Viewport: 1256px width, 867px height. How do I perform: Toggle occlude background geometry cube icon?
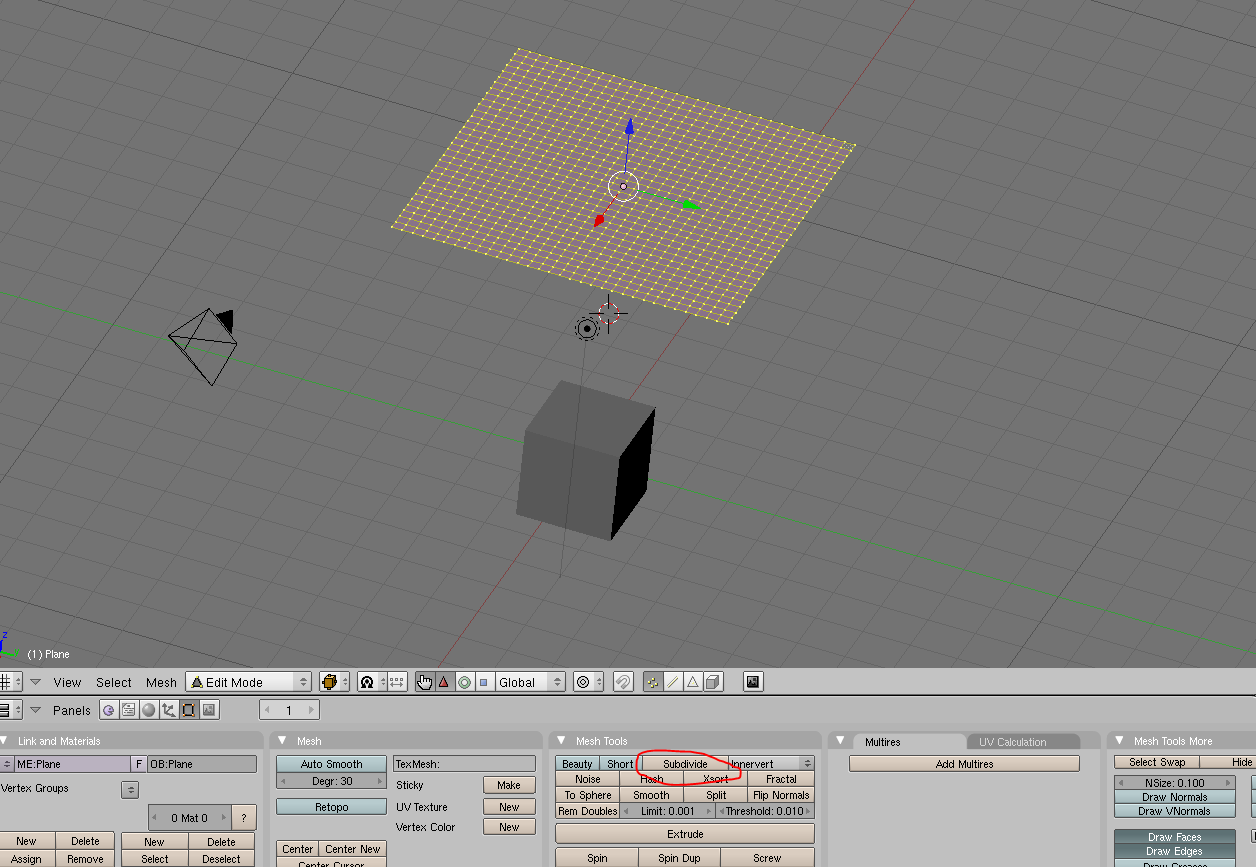point(713,682)
